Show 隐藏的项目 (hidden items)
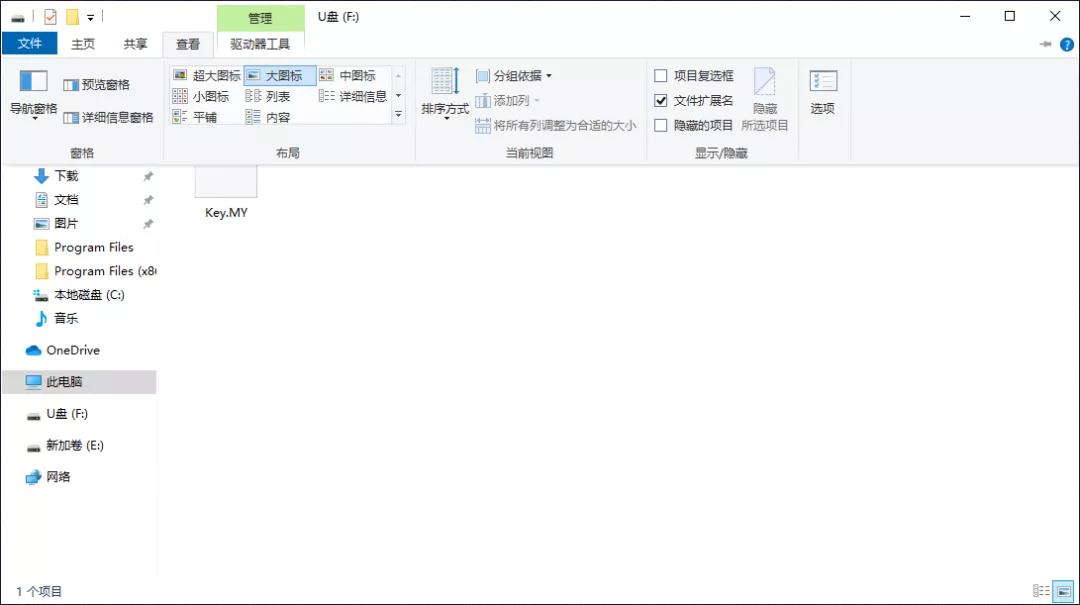This screenshot has width=1080, height=605. click(x=662, y=125)
